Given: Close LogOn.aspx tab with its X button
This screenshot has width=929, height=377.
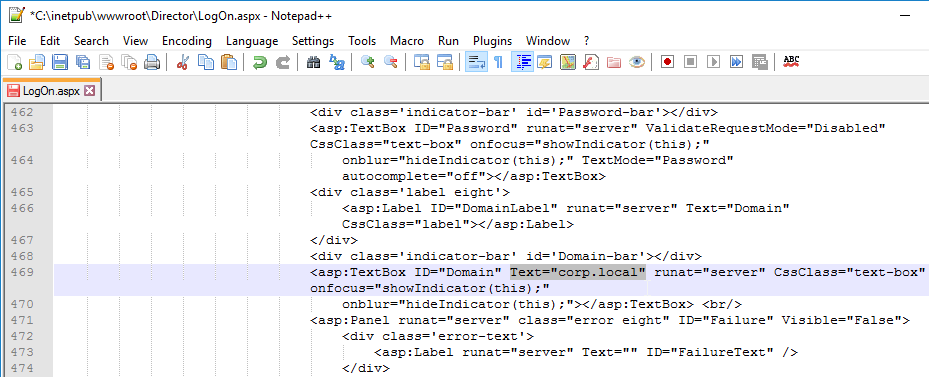Looking at the screenshot, I should tap(89, 90).
